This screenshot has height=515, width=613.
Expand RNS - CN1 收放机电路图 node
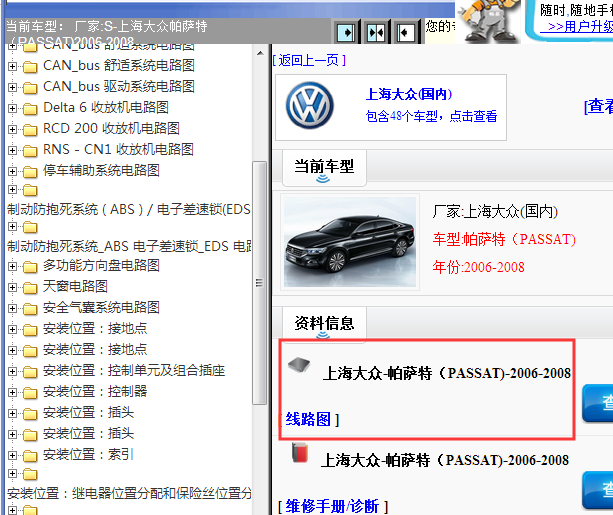pyautogui.click(x=12, y=151)
